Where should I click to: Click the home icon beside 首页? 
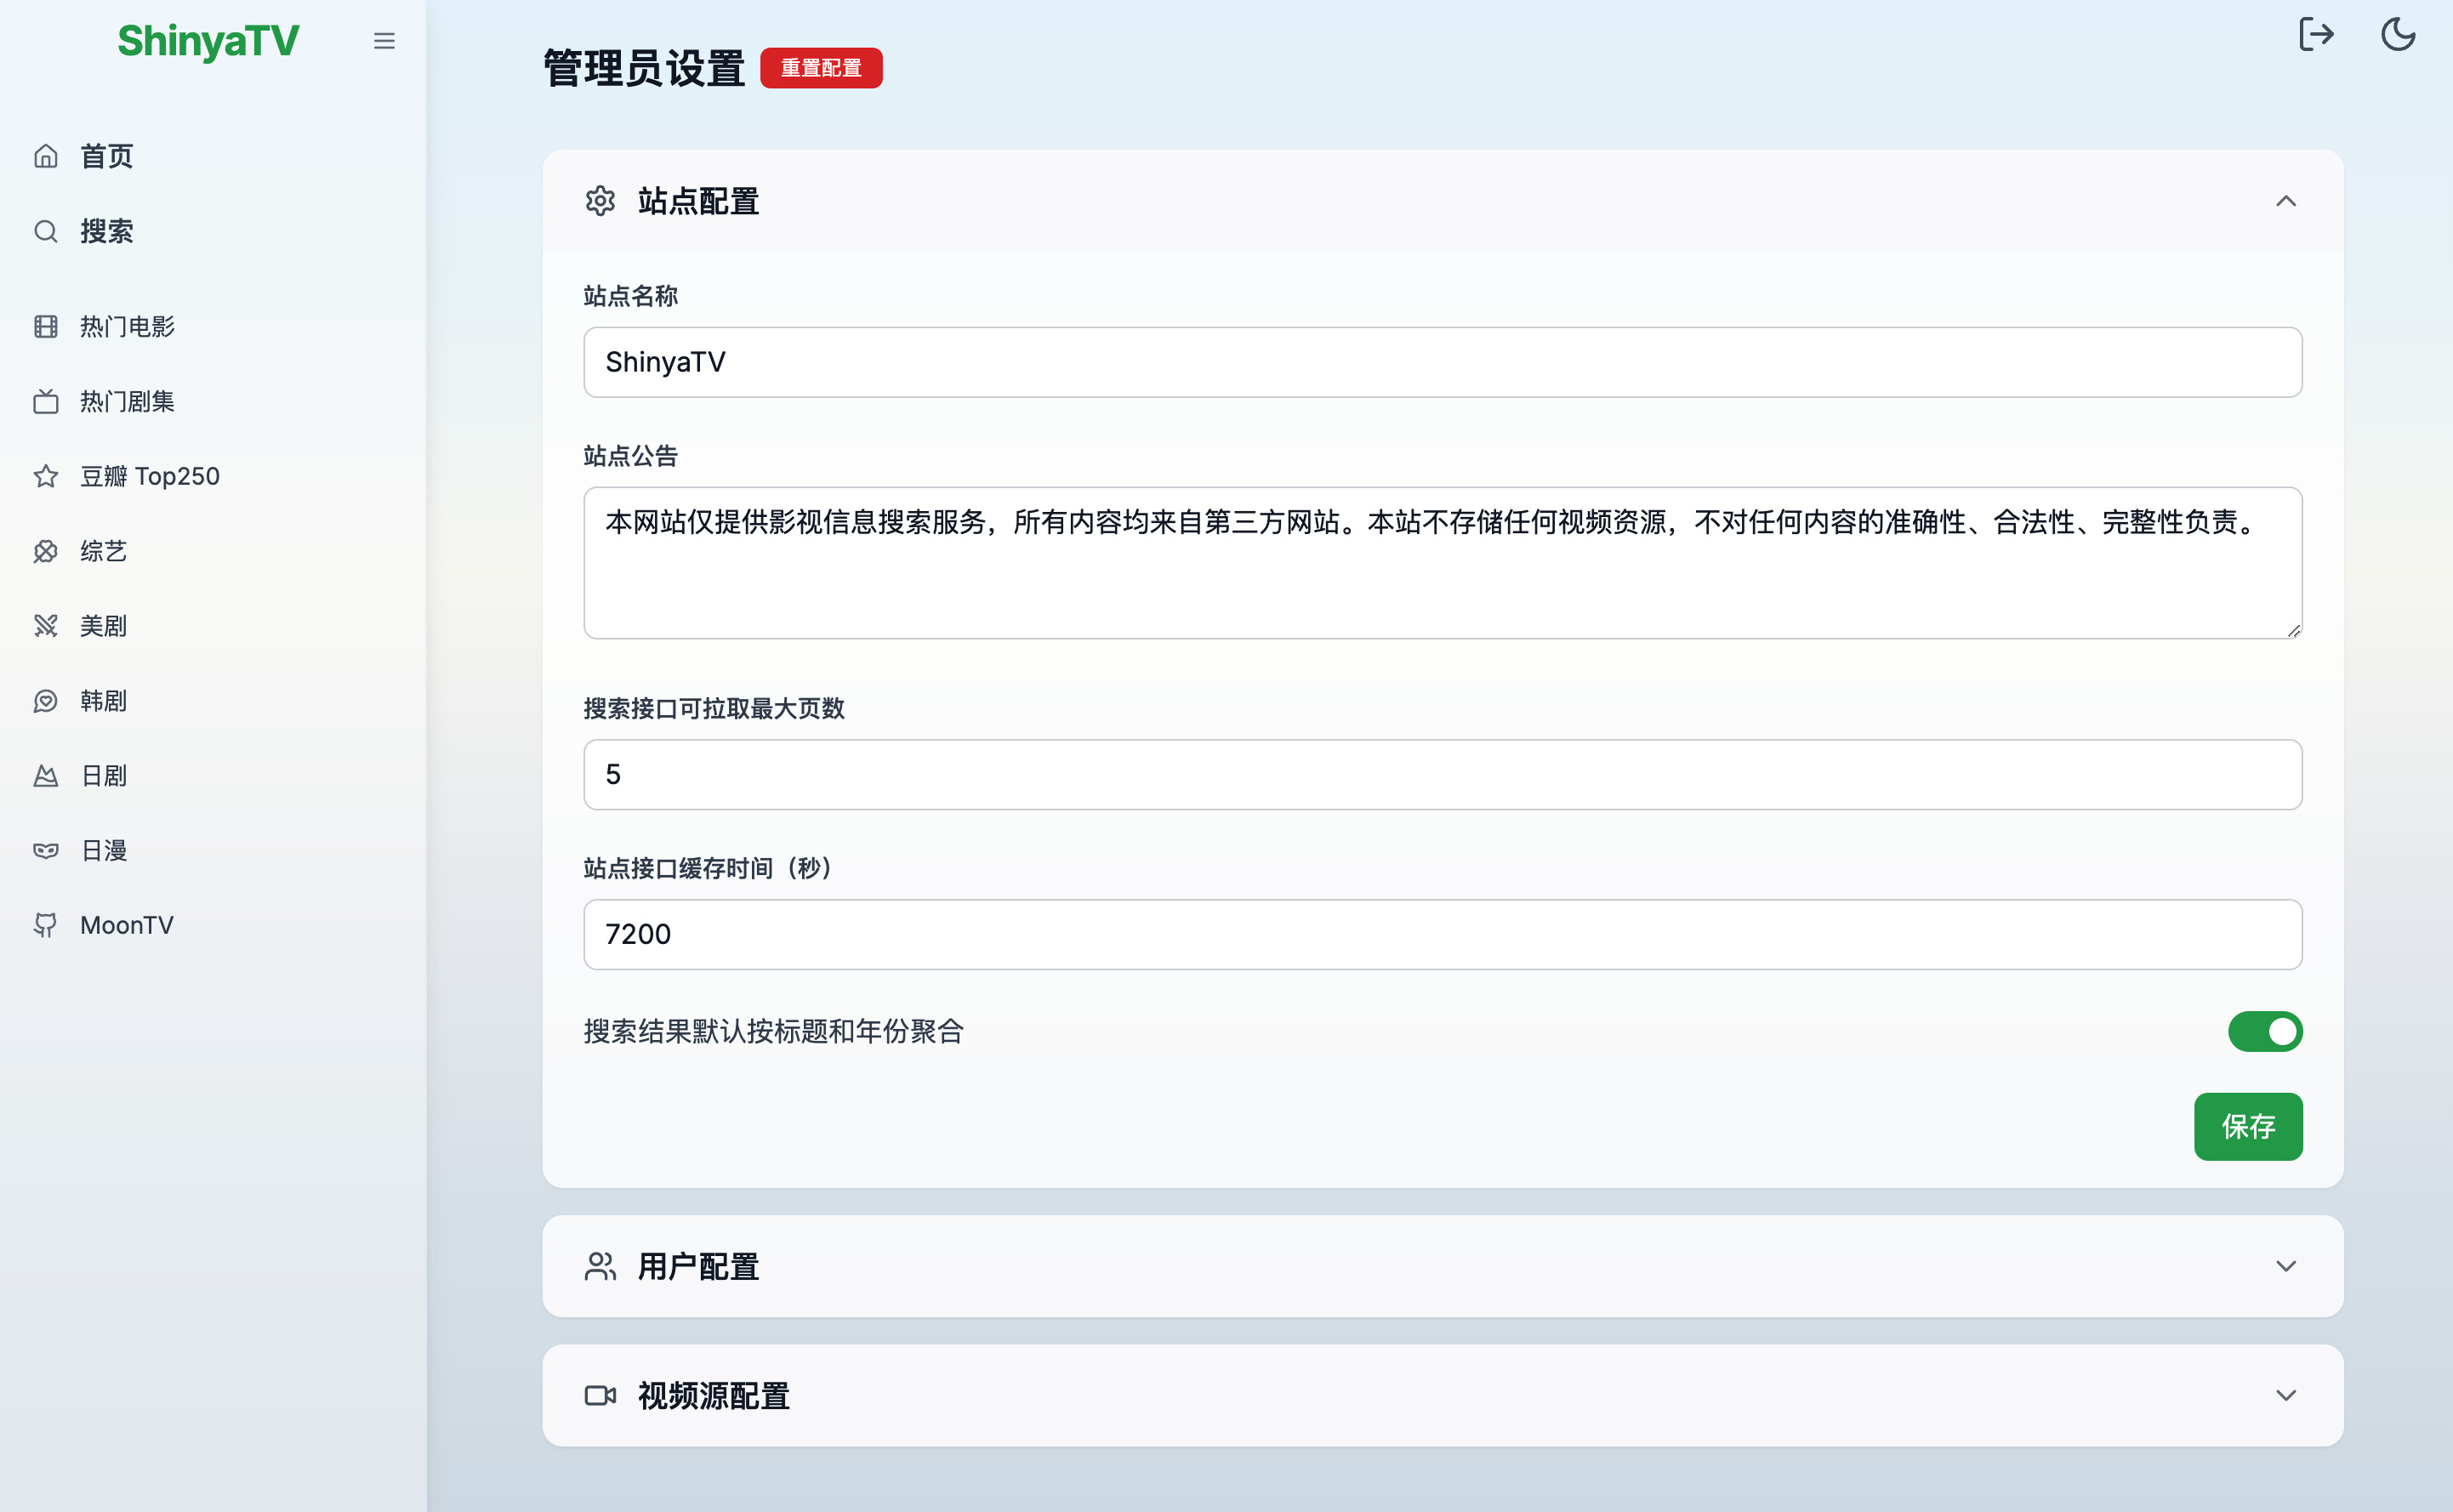click(46, 156)
